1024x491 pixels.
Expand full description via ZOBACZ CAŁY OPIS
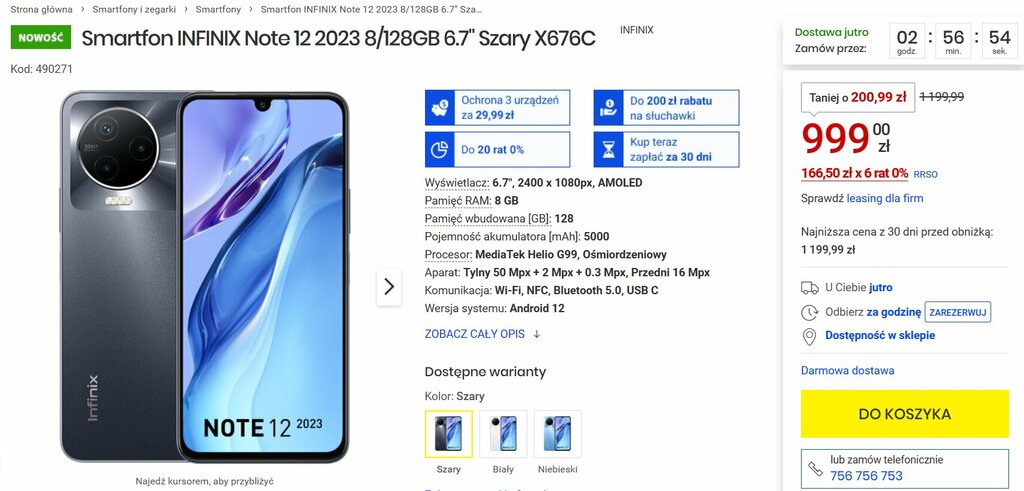coord(483,334)
